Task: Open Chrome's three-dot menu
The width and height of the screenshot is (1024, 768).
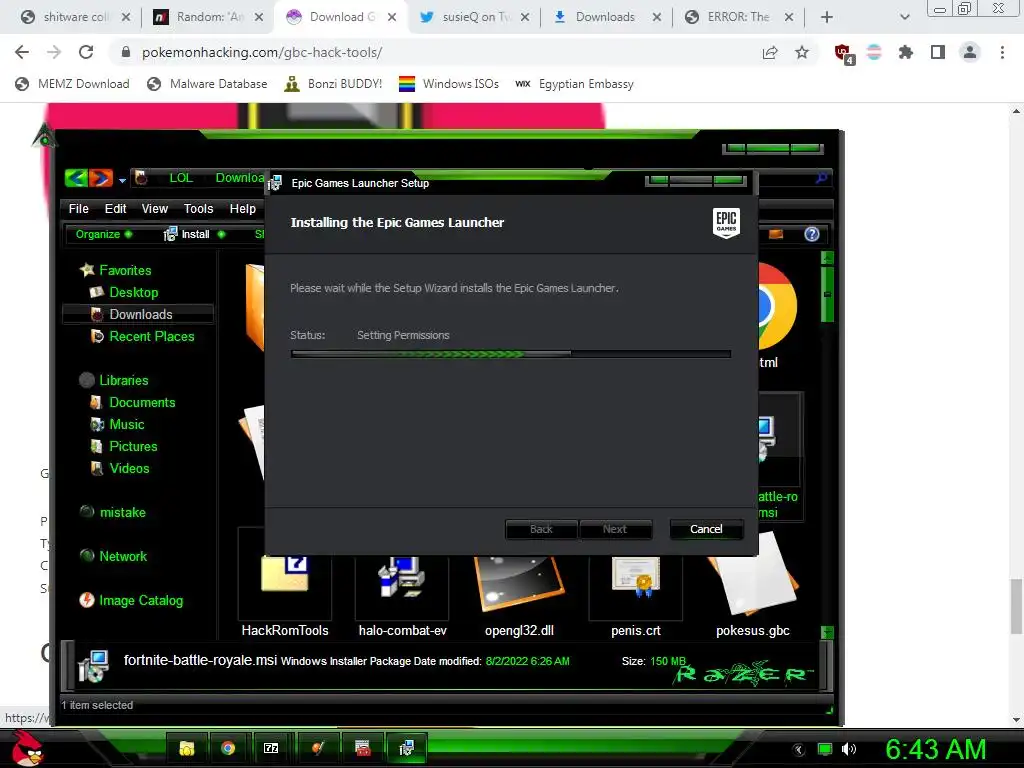Action: pos(1002,52)
